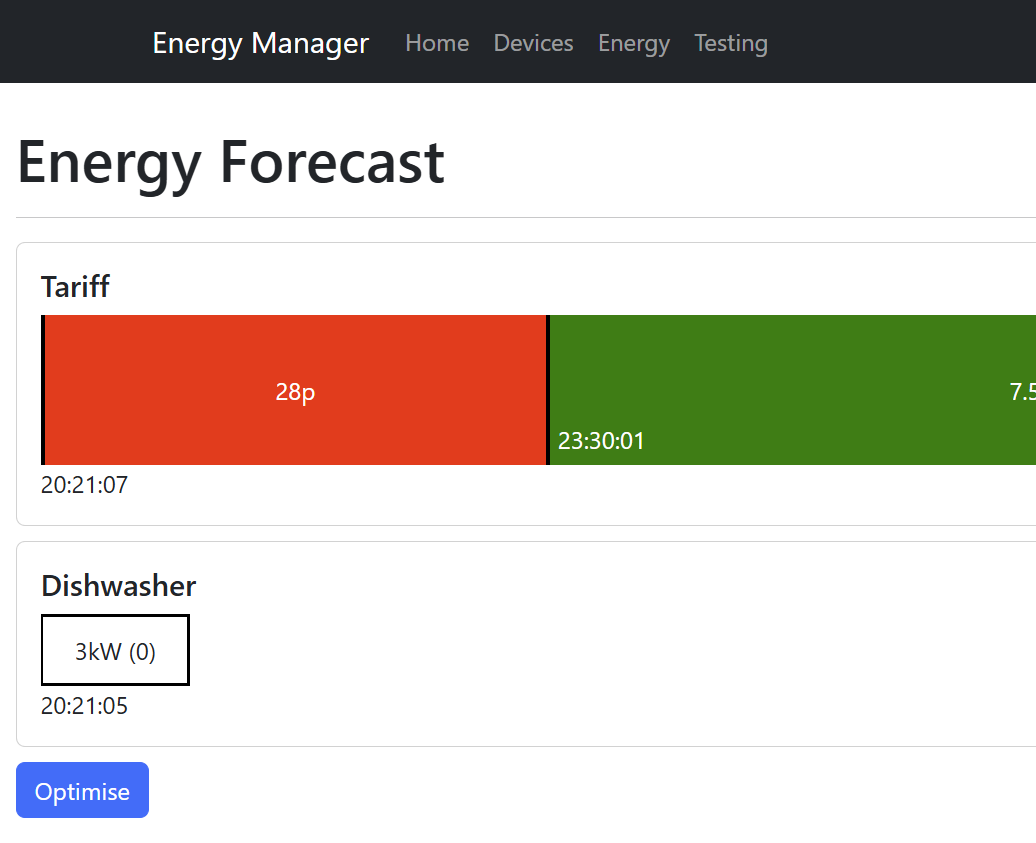Screen dimensions: 1036x843
Task: Go to the Devices page
Action: point(533,43)
